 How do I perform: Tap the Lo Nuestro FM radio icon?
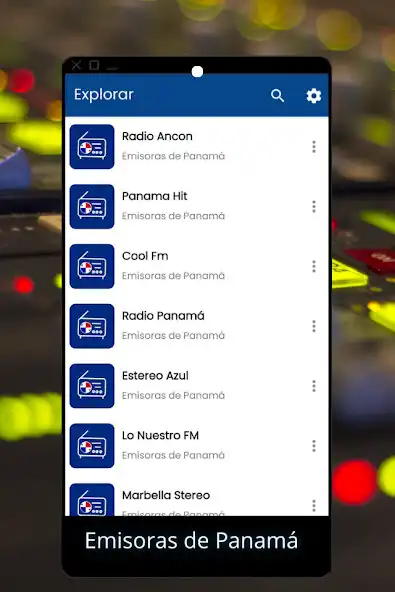92,446
